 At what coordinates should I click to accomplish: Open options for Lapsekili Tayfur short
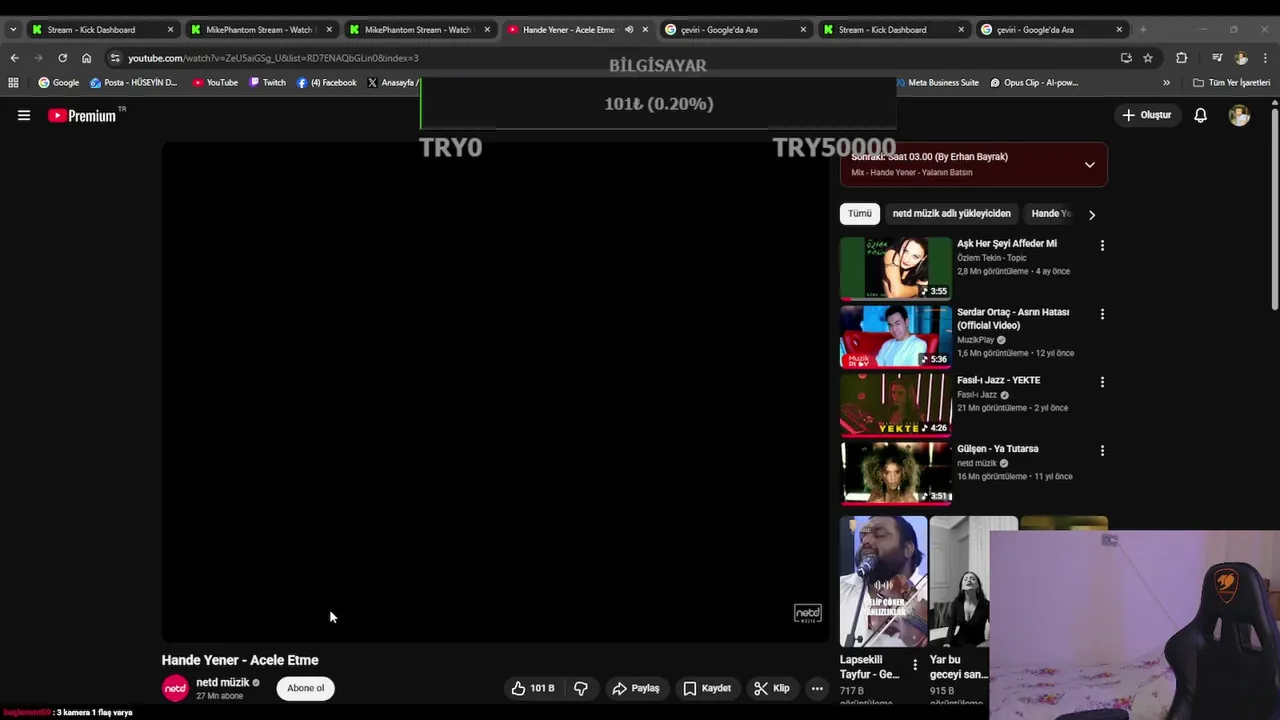point(915,664)
